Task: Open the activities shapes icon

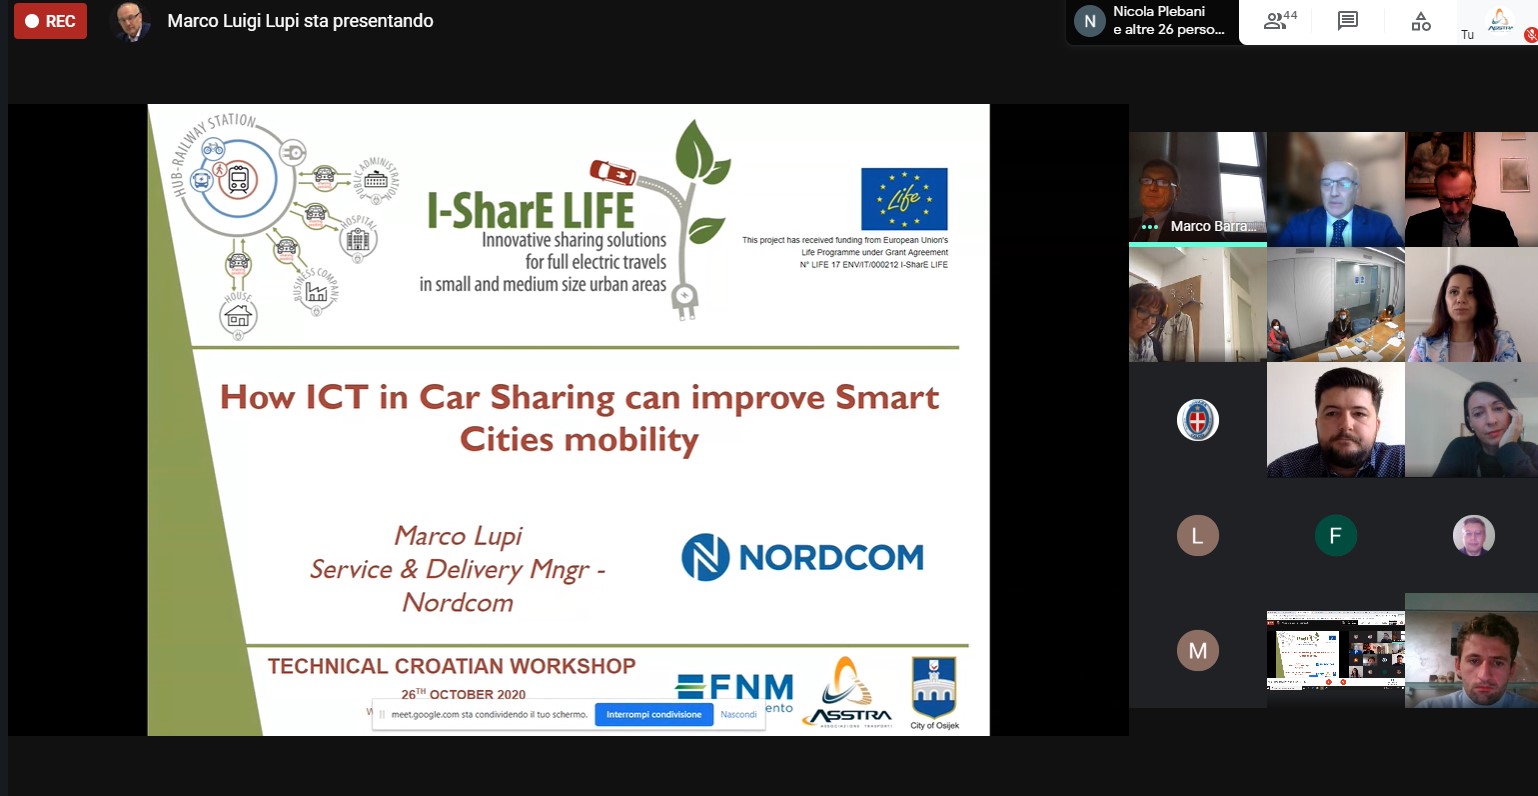Action: pos(1421,21)
